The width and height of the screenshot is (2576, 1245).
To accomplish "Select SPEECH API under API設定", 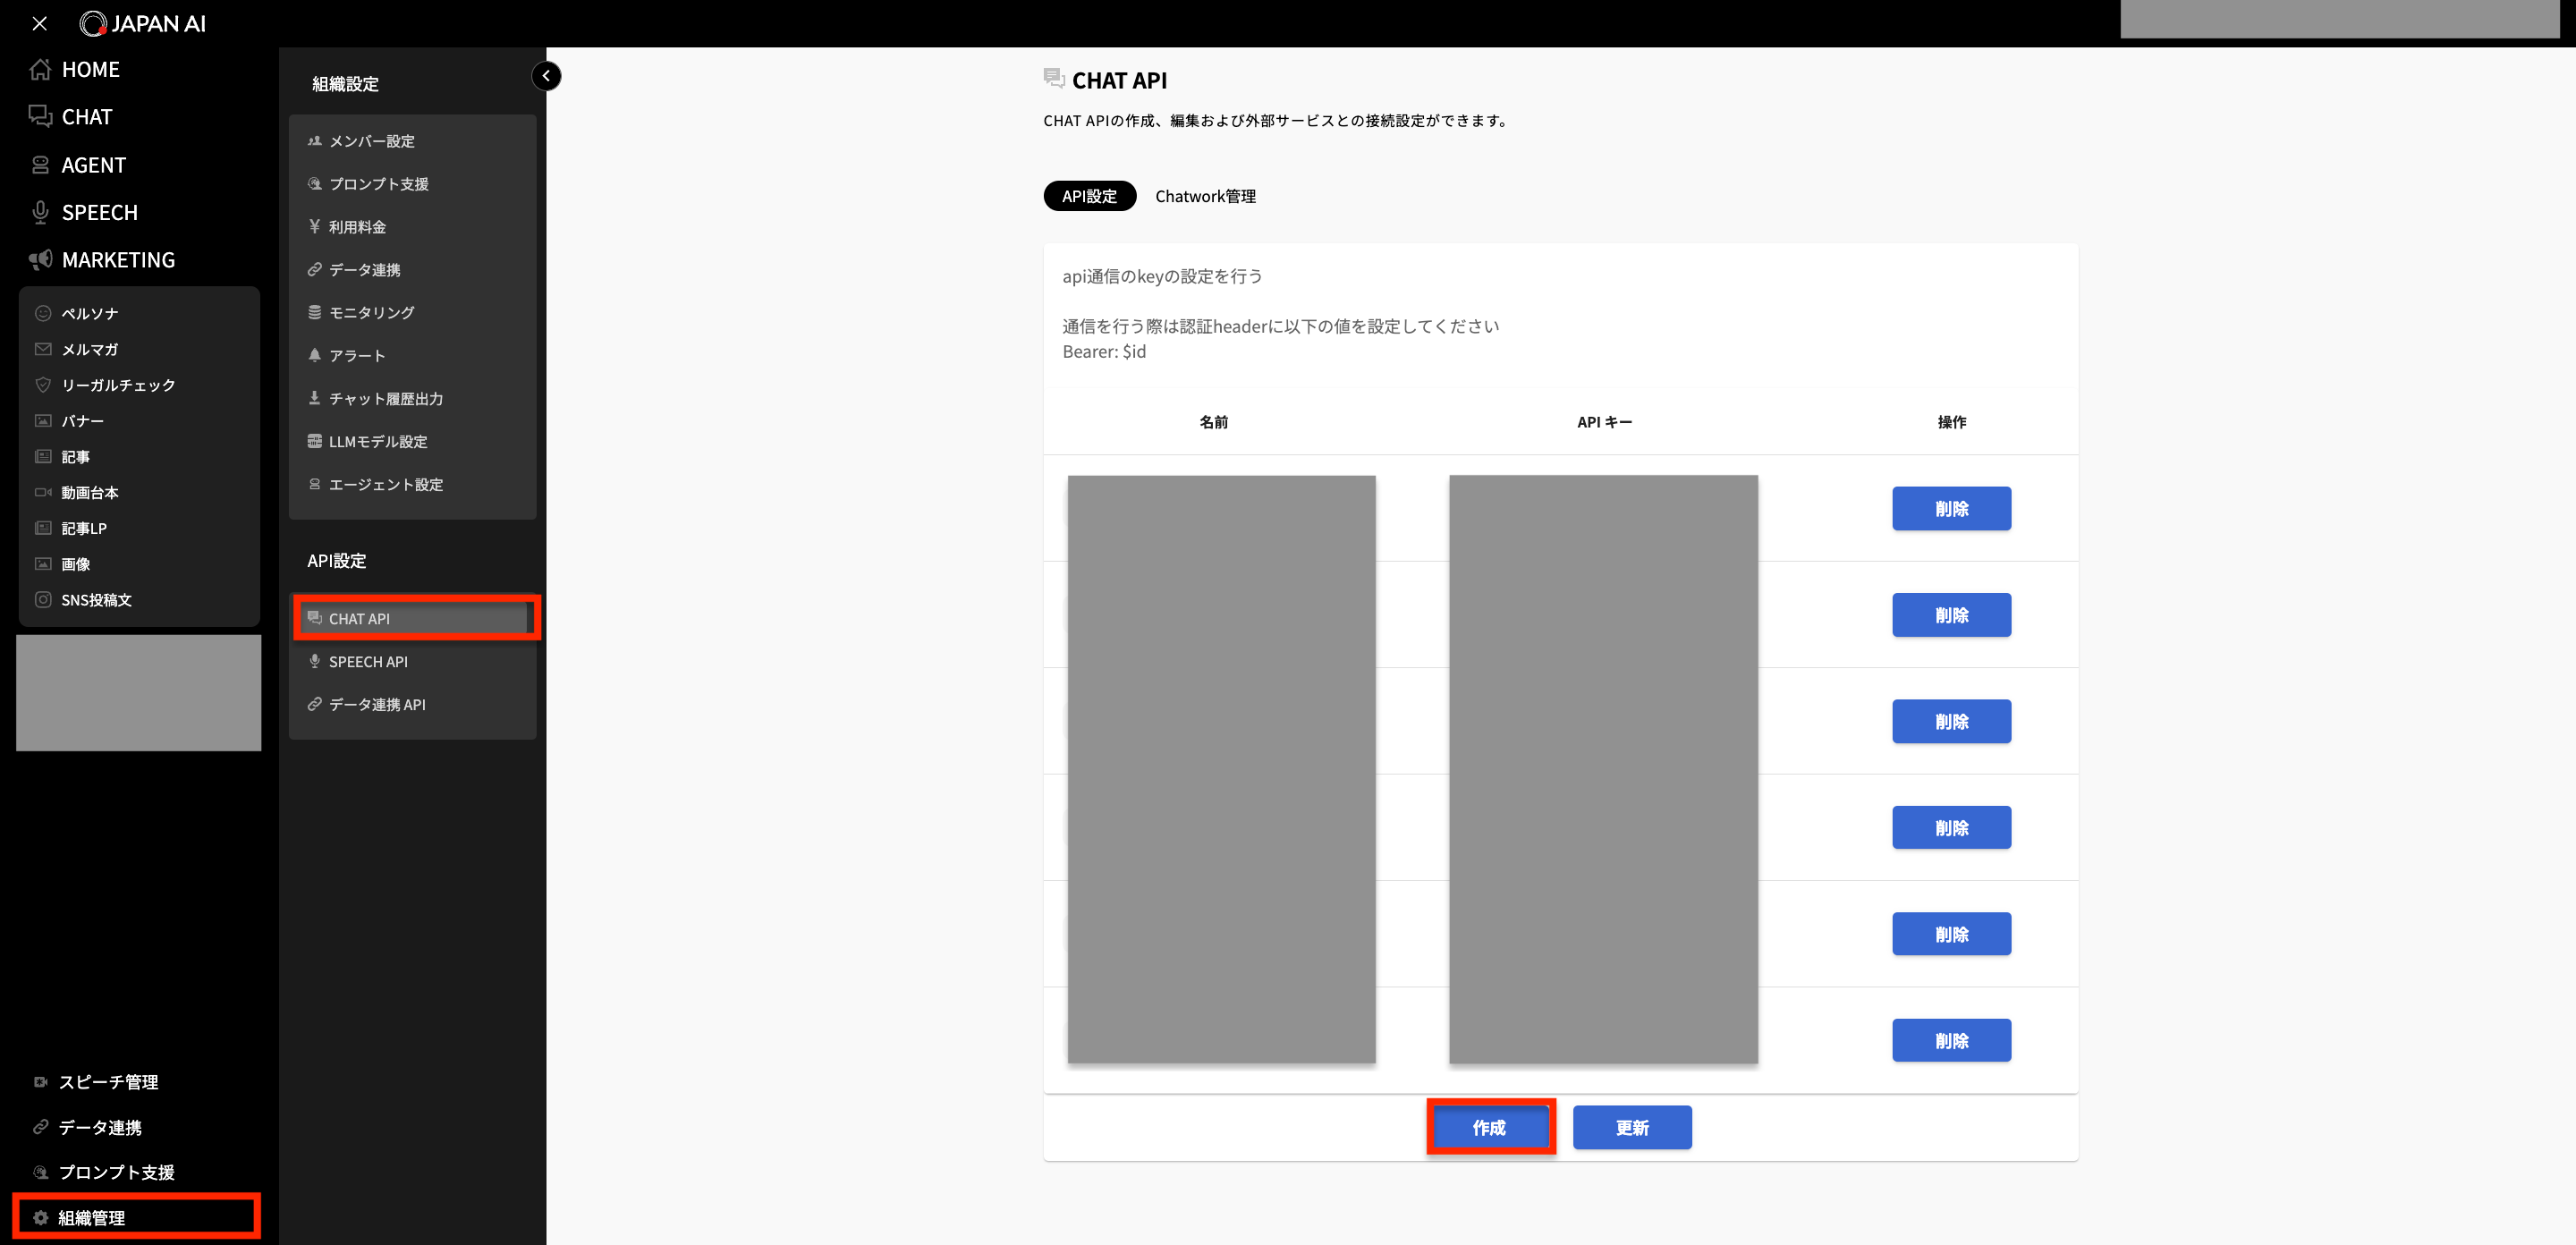I will point(367,661).
